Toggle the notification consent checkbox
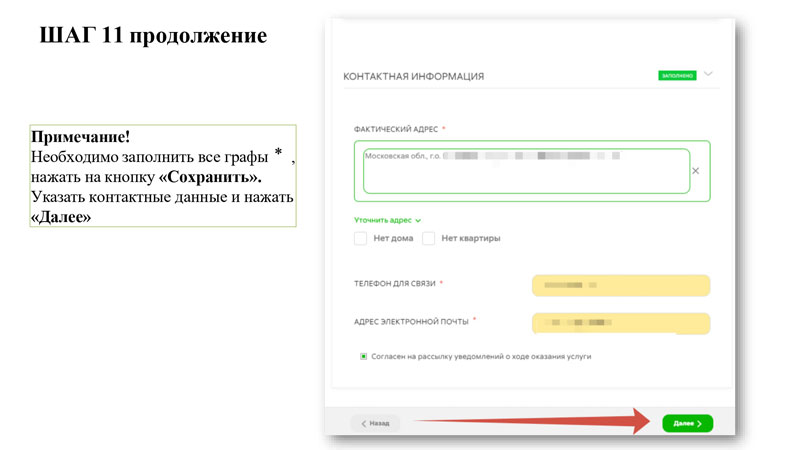800x450 pixels. [364, 356]
